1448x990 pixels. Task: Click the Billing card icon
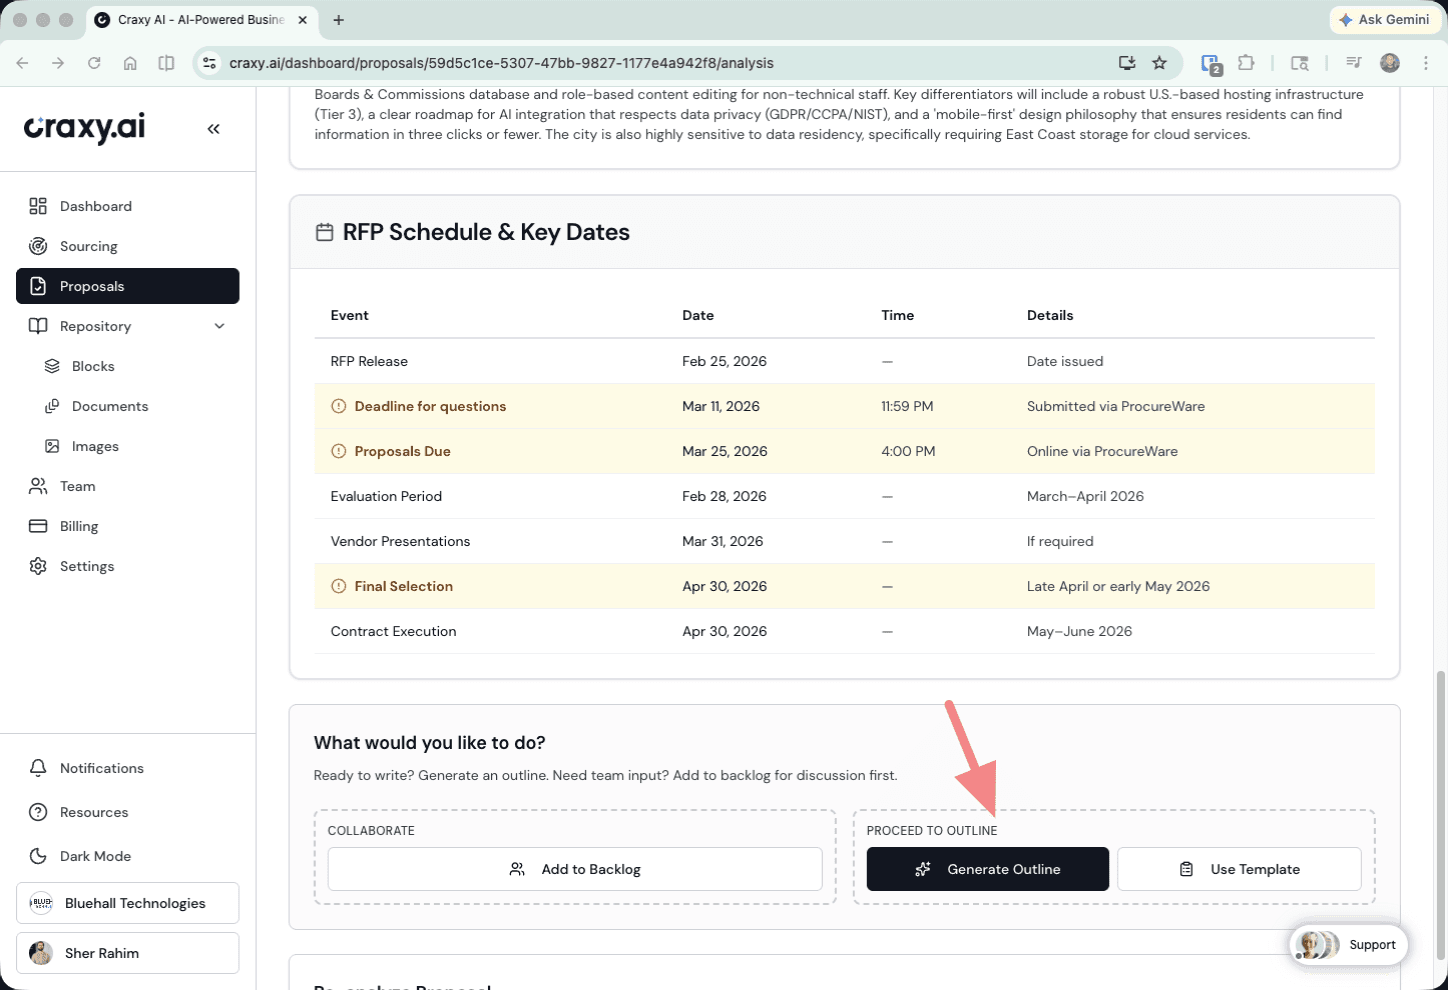tap(38, 526)
